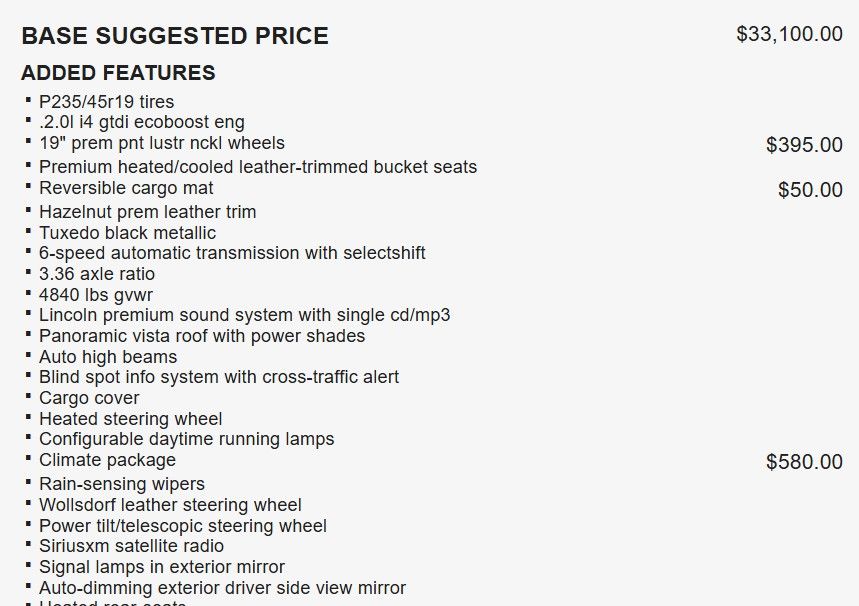
Task: Select the Tuxedo black metallic entry
Action: pyautogui.click(x=127, y=233)
